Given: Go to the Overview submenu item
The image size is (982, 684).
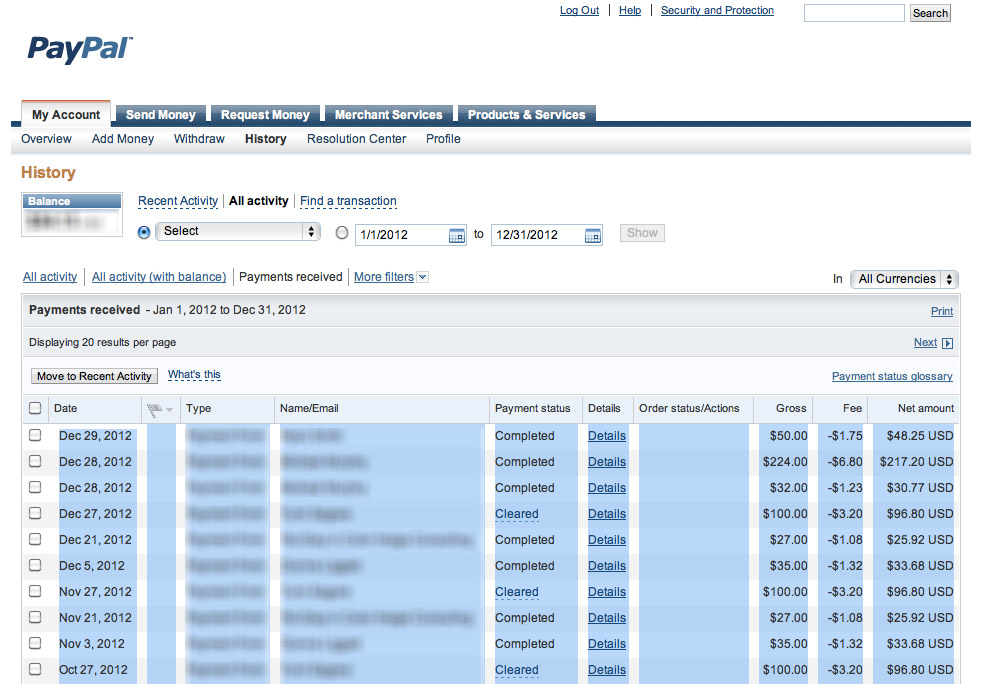Looking at the screenshot, I should coord(46,139).
